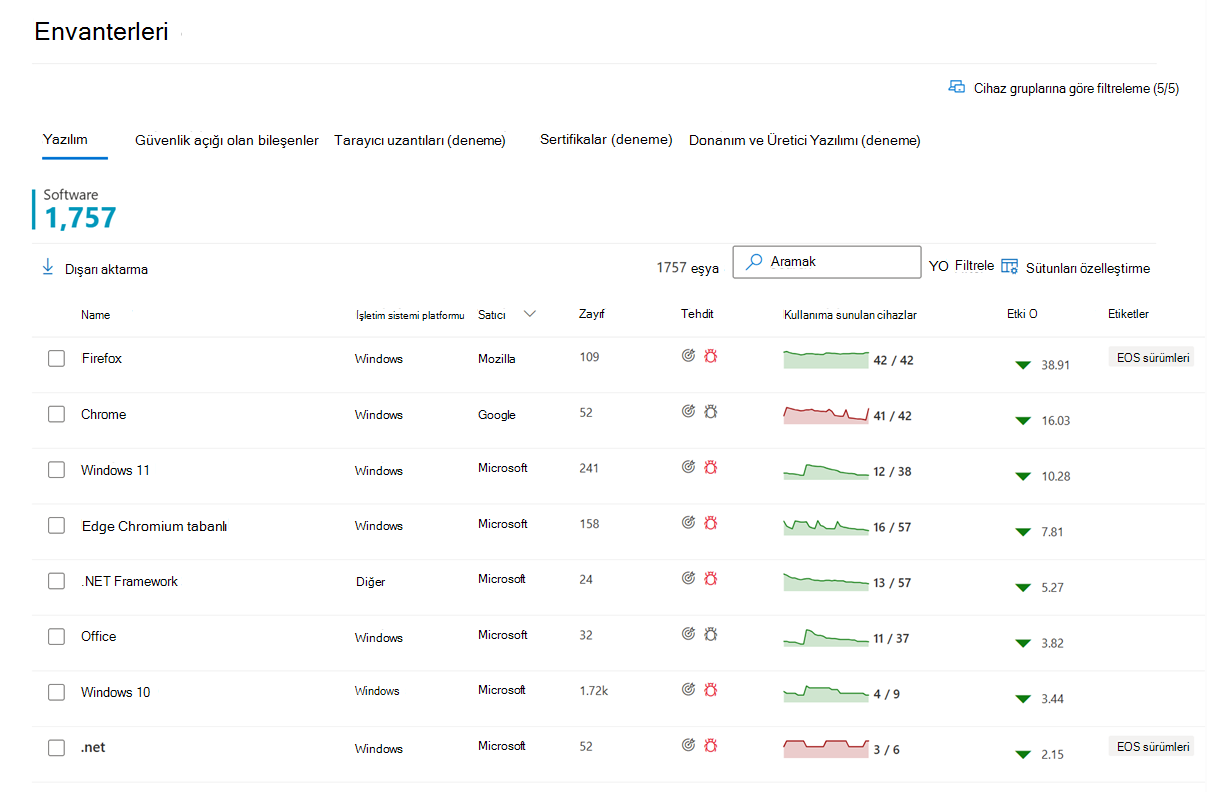This screenshot has height=792, width=1207.
Task: Click .NET Framework row target icon
Action: coord(688,577)
